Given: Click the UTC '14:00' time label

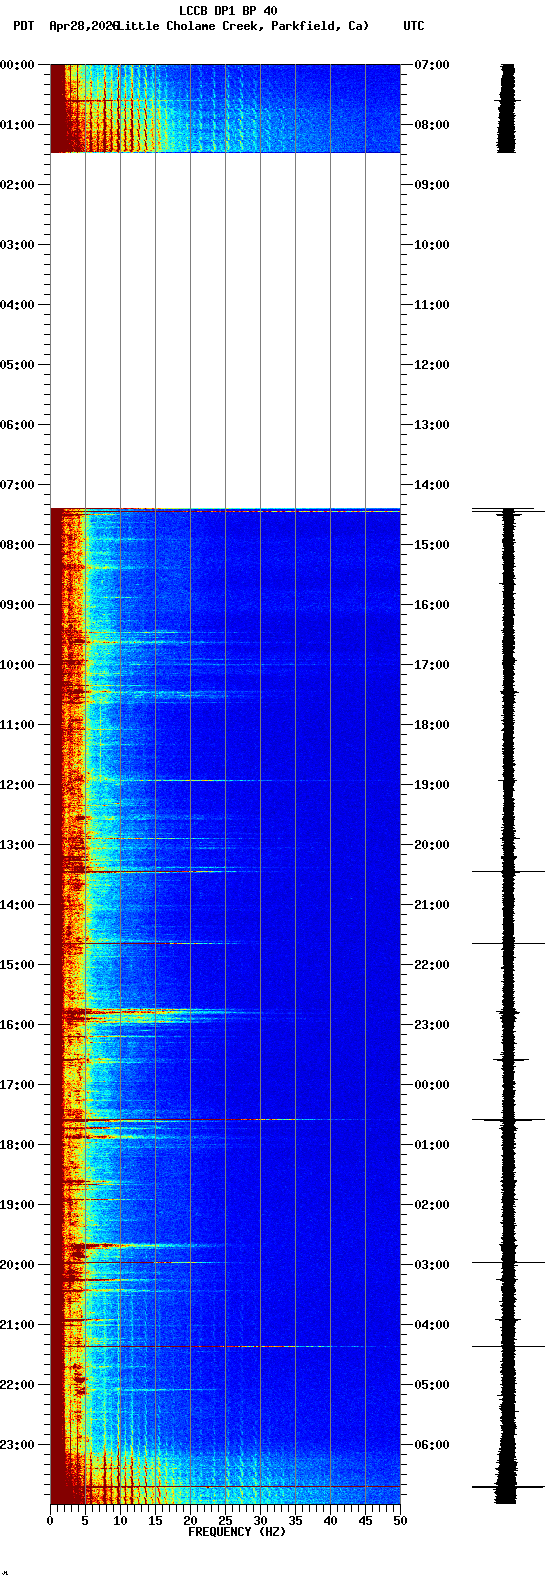Looking at the screenshot, I should [x=431, y=485].
